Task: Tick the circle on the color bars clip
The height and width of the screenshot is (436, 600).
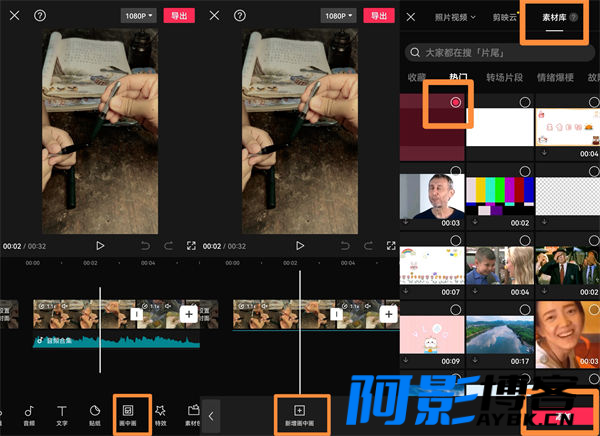Action: pos(524,171)
